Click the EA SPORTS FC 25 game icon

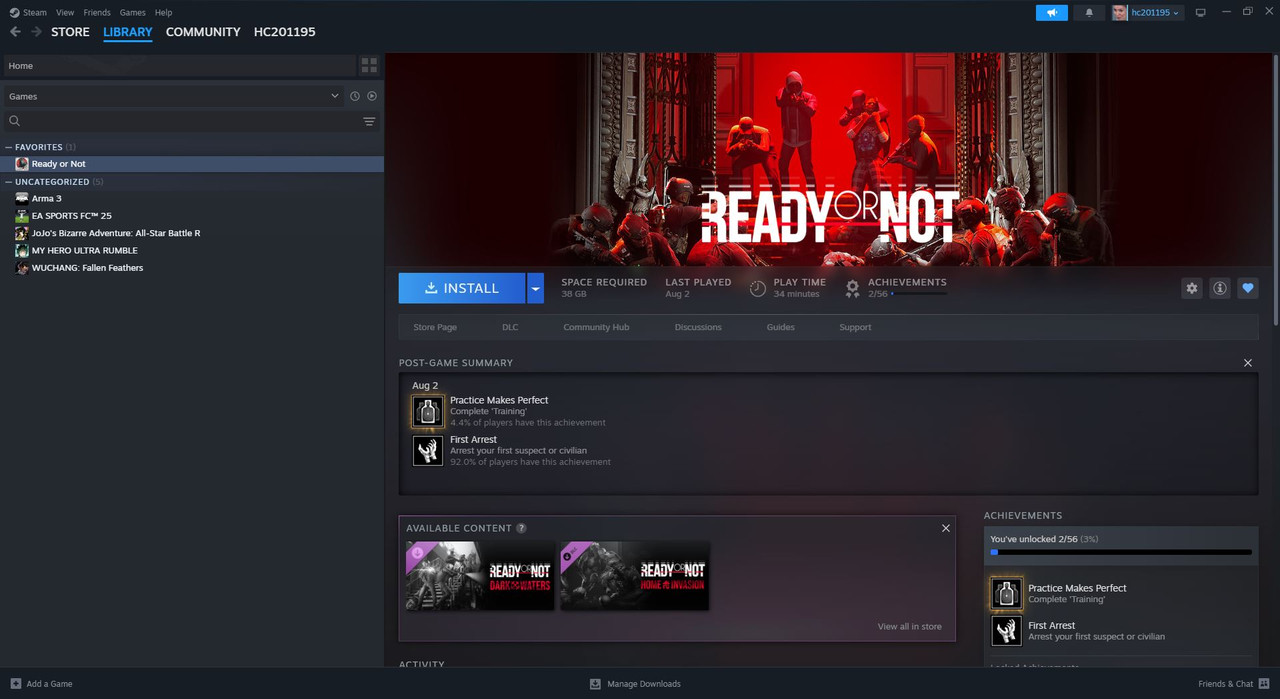(22, 215)
